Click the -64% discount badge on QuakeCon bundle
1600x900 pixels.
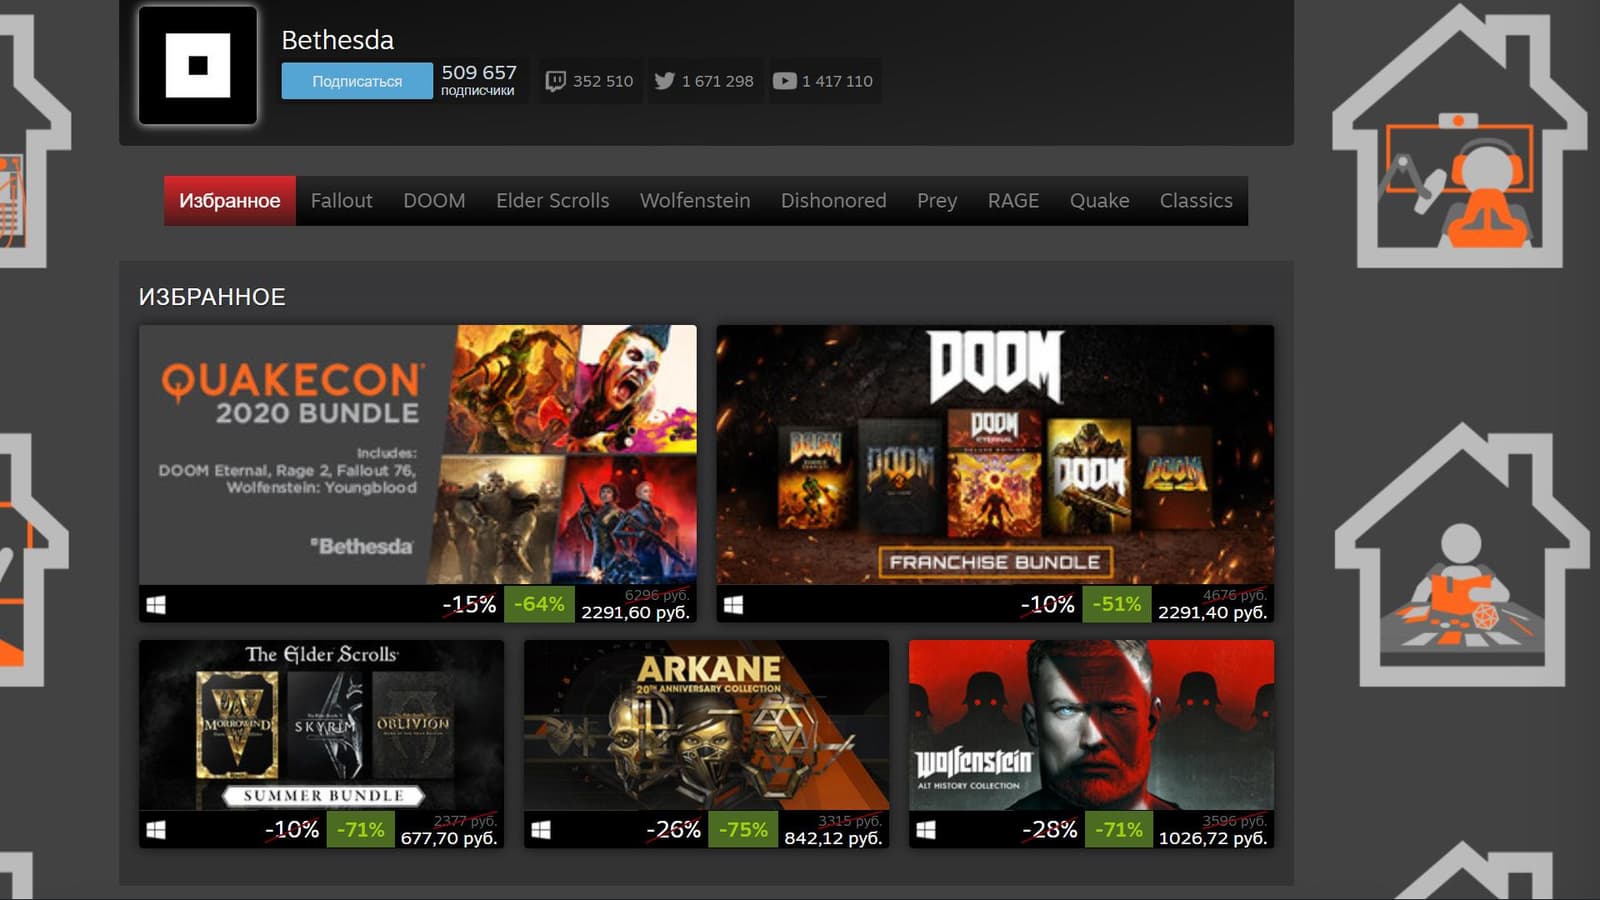tap(539, 604)
